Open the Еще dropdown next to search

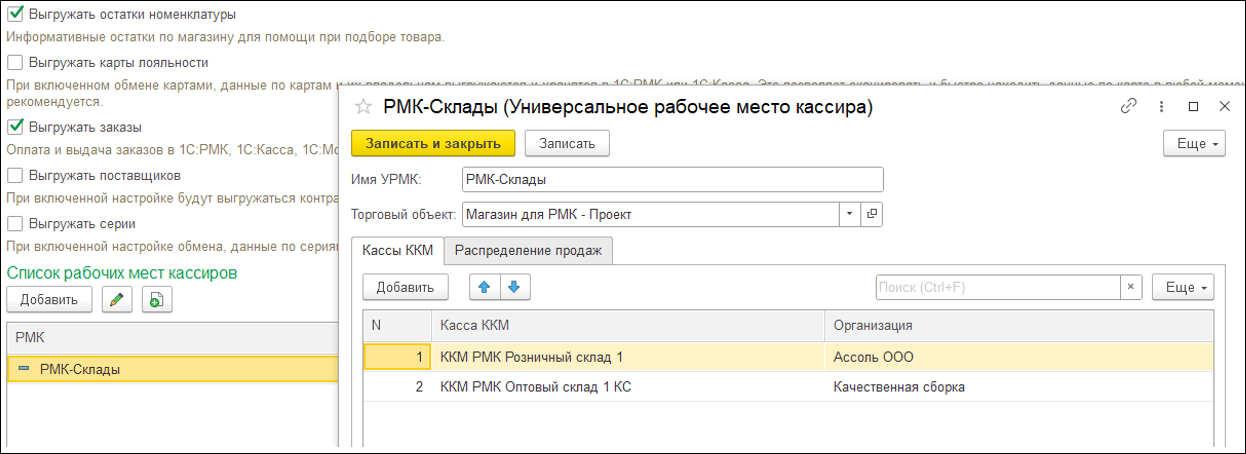[1183, 287]
